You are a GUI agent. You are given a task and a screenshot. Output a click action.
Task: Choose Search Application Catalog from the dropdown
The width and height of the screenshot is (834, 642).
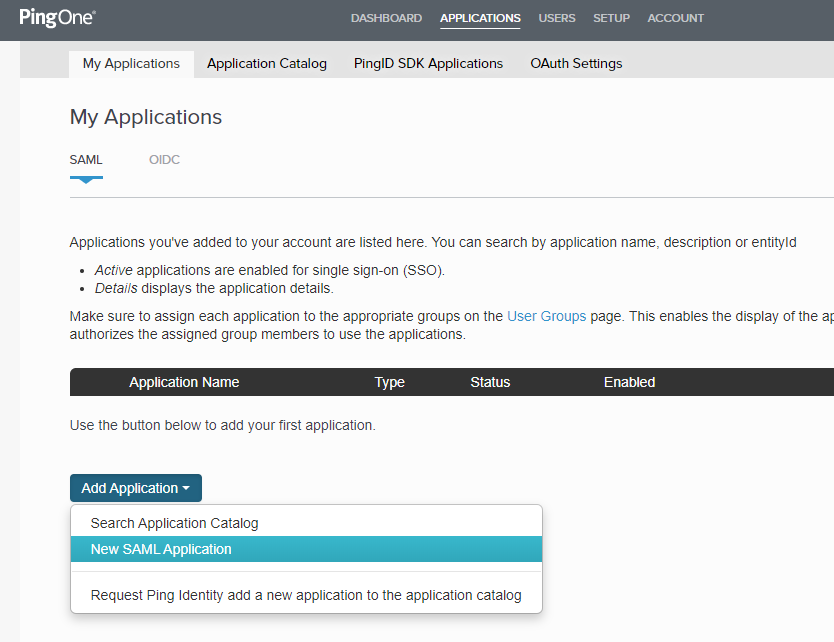pyautogui.click(x=174, y=523)
